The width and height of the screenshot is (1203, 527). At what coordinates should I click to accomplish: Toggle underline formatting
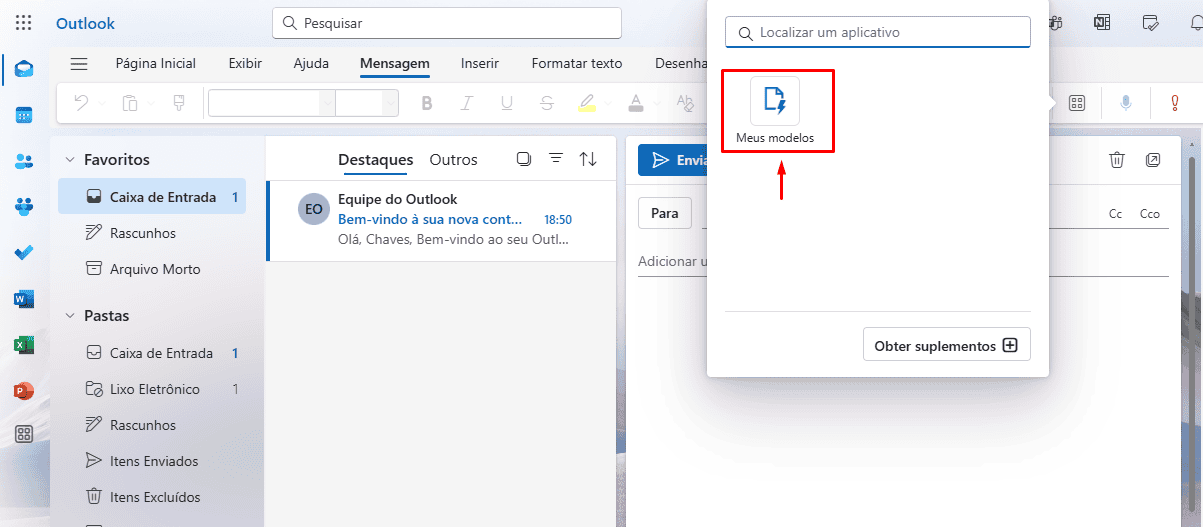click(x=506, y=103)
